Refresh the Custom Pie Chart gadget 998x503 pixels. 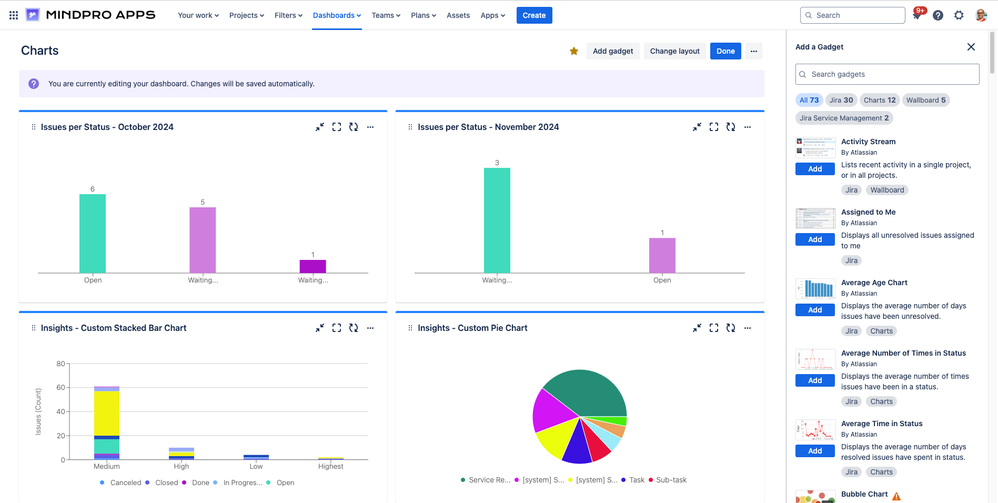point(731,328)
